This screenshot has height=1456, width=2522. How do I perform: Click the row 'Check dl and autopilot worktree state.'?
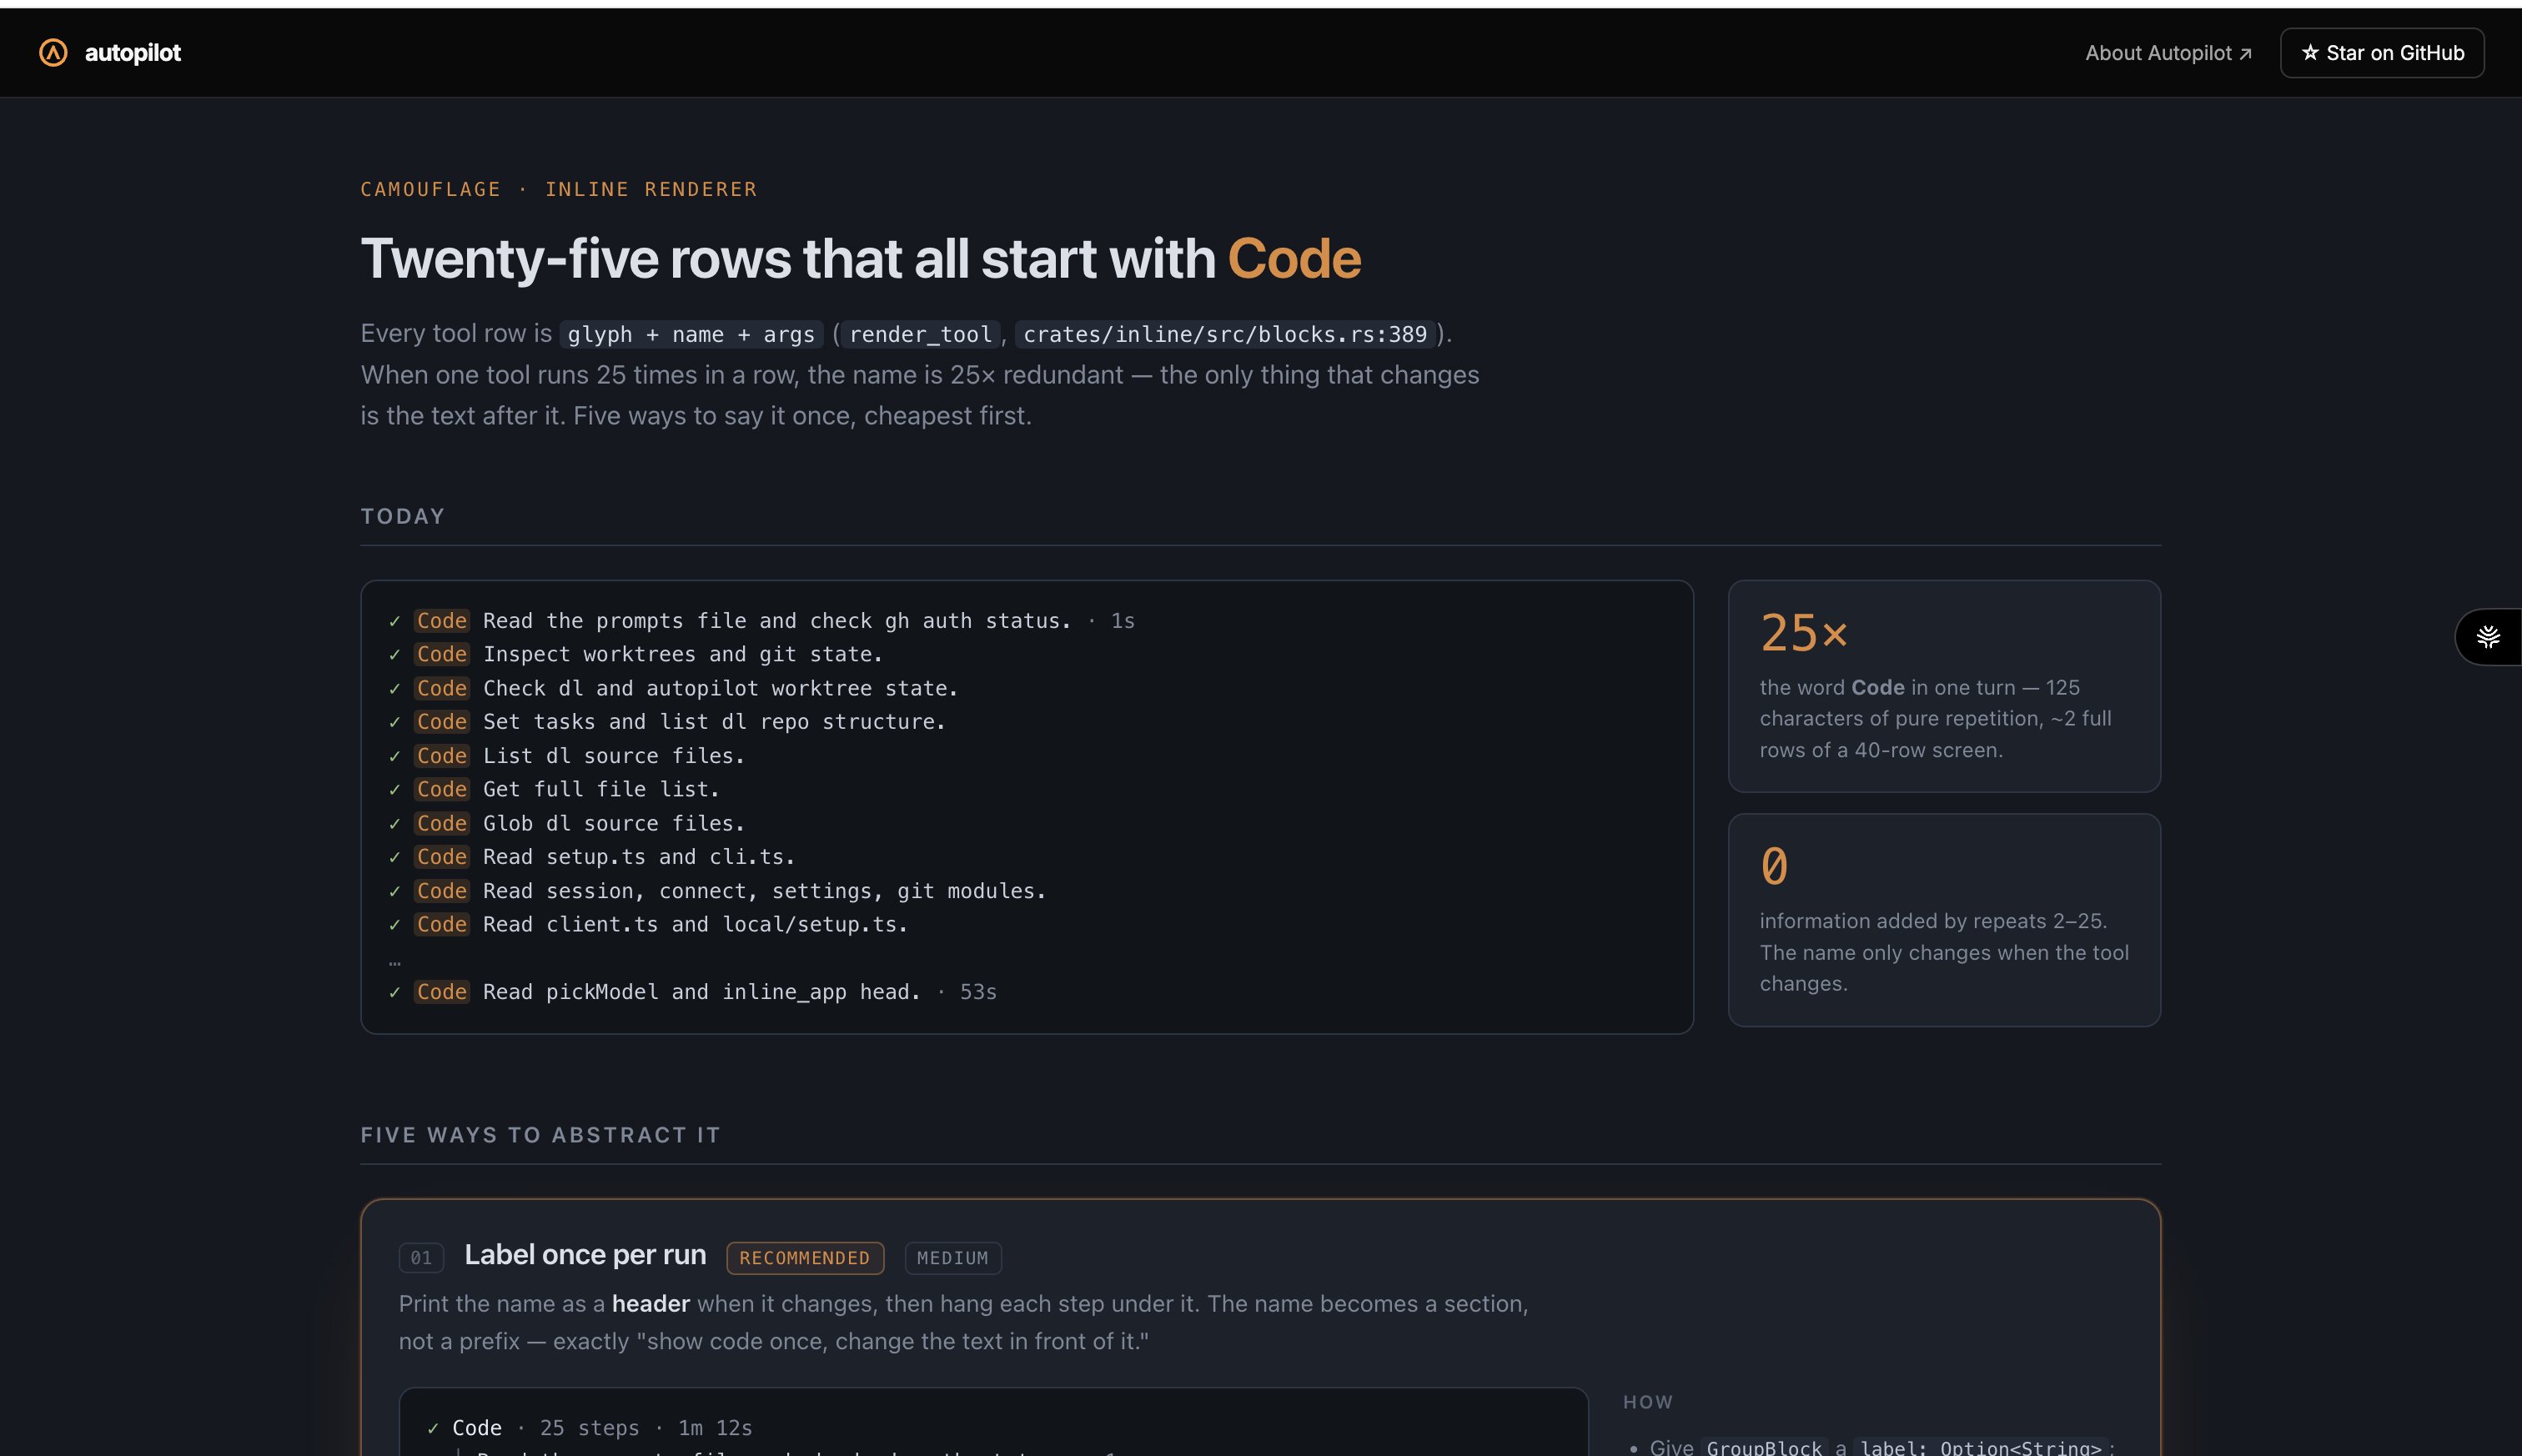pyautogui.click(x=673, y=688)
